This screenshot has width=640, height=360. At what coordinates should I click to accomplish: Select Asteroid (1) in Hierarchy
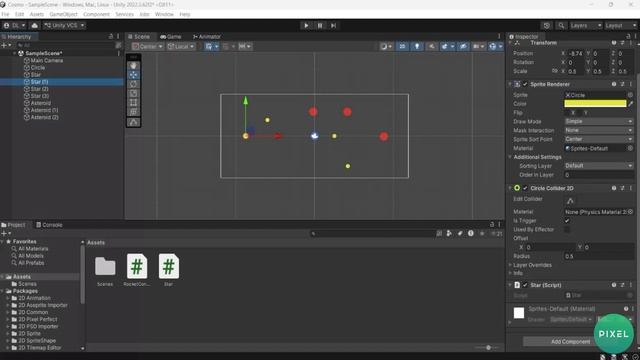44,110
